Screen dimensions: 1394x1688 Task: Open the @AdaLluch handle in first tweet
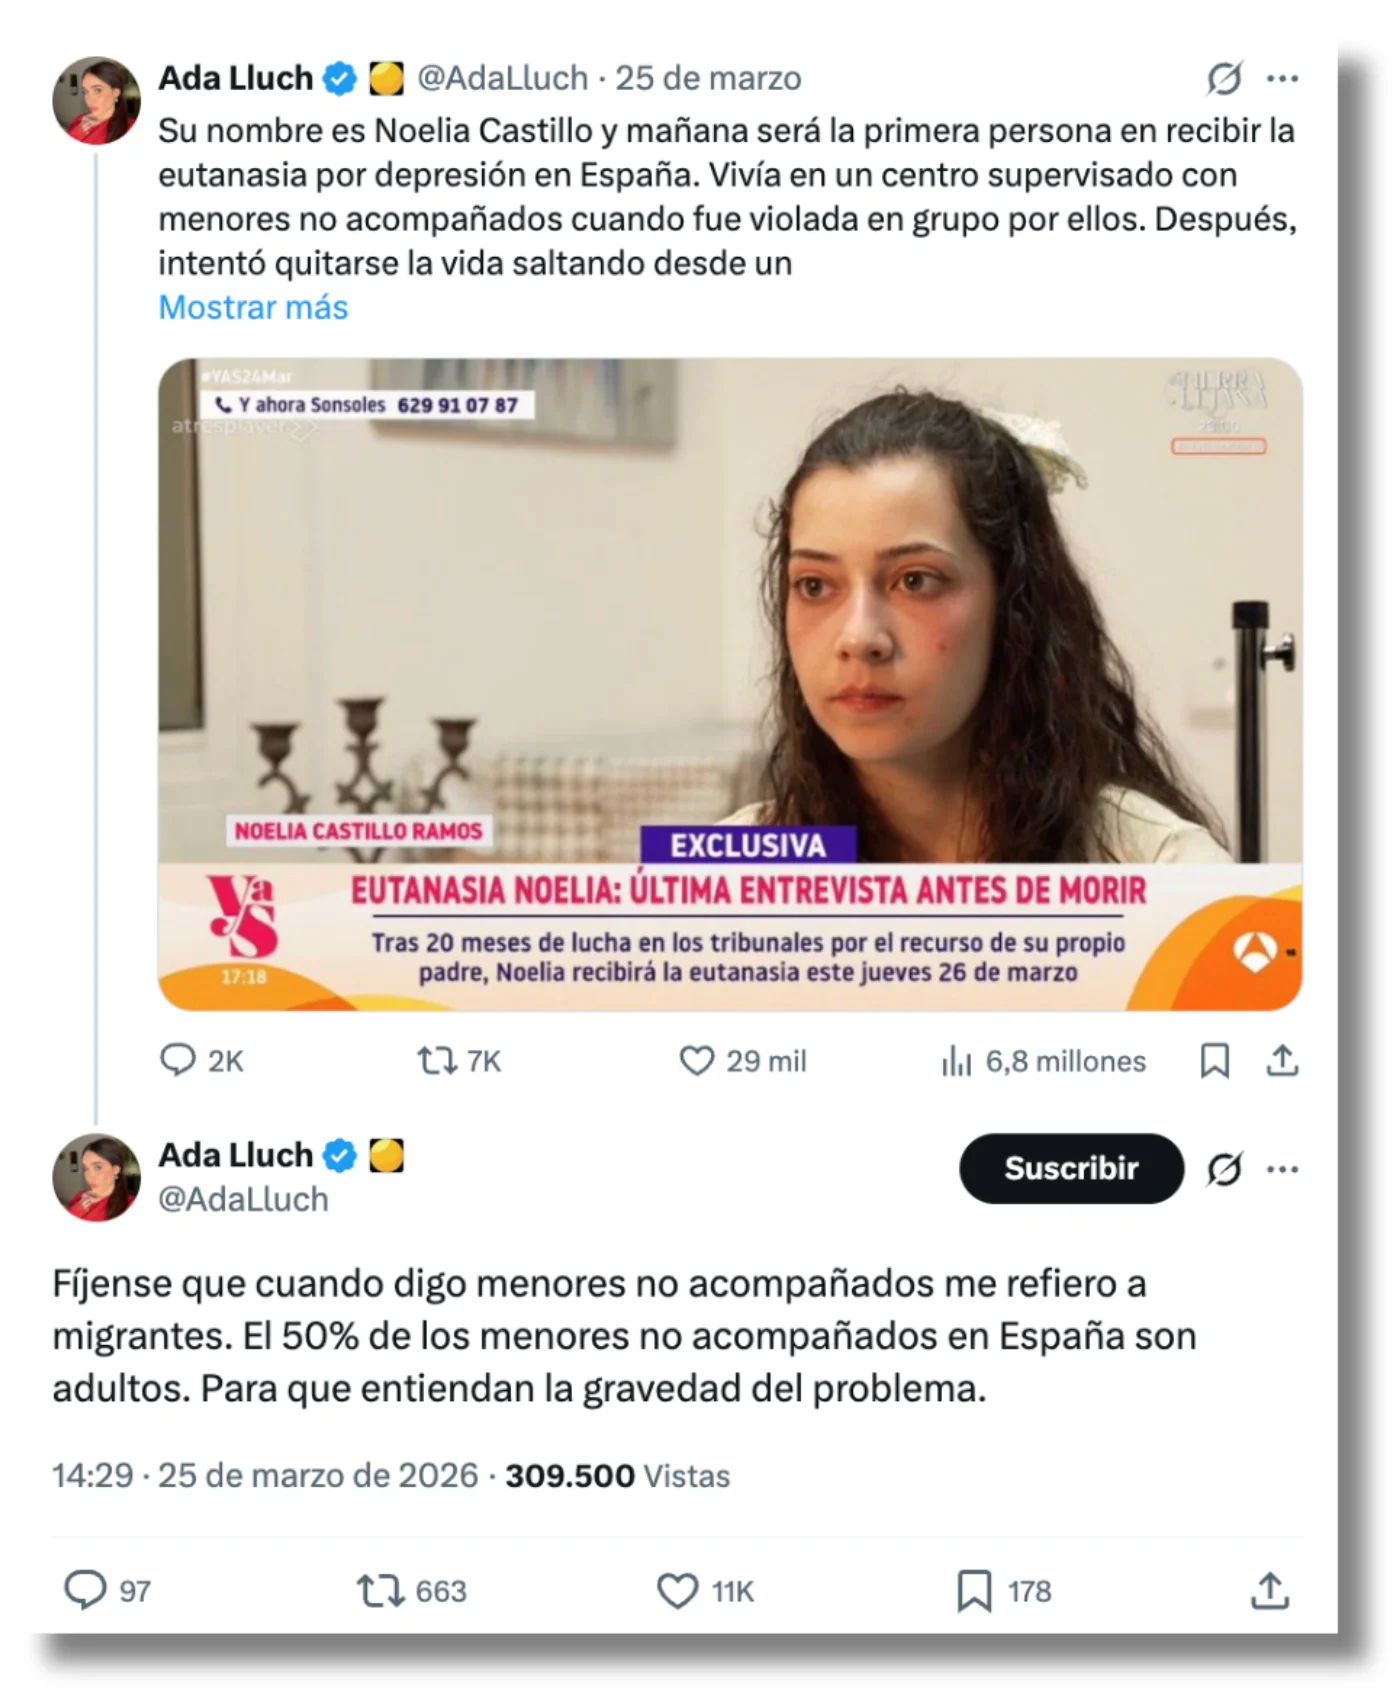[502, 78]
